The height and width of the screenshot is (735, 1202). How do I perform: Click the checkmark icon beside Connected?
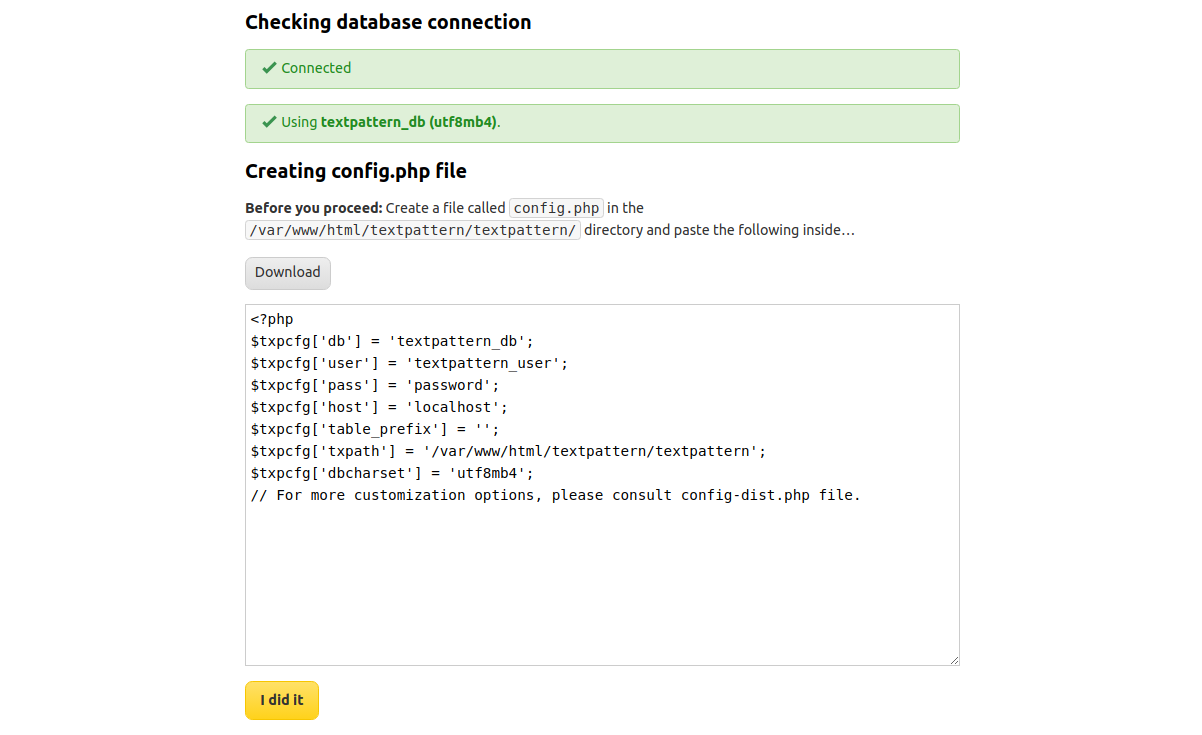(269, 68)
